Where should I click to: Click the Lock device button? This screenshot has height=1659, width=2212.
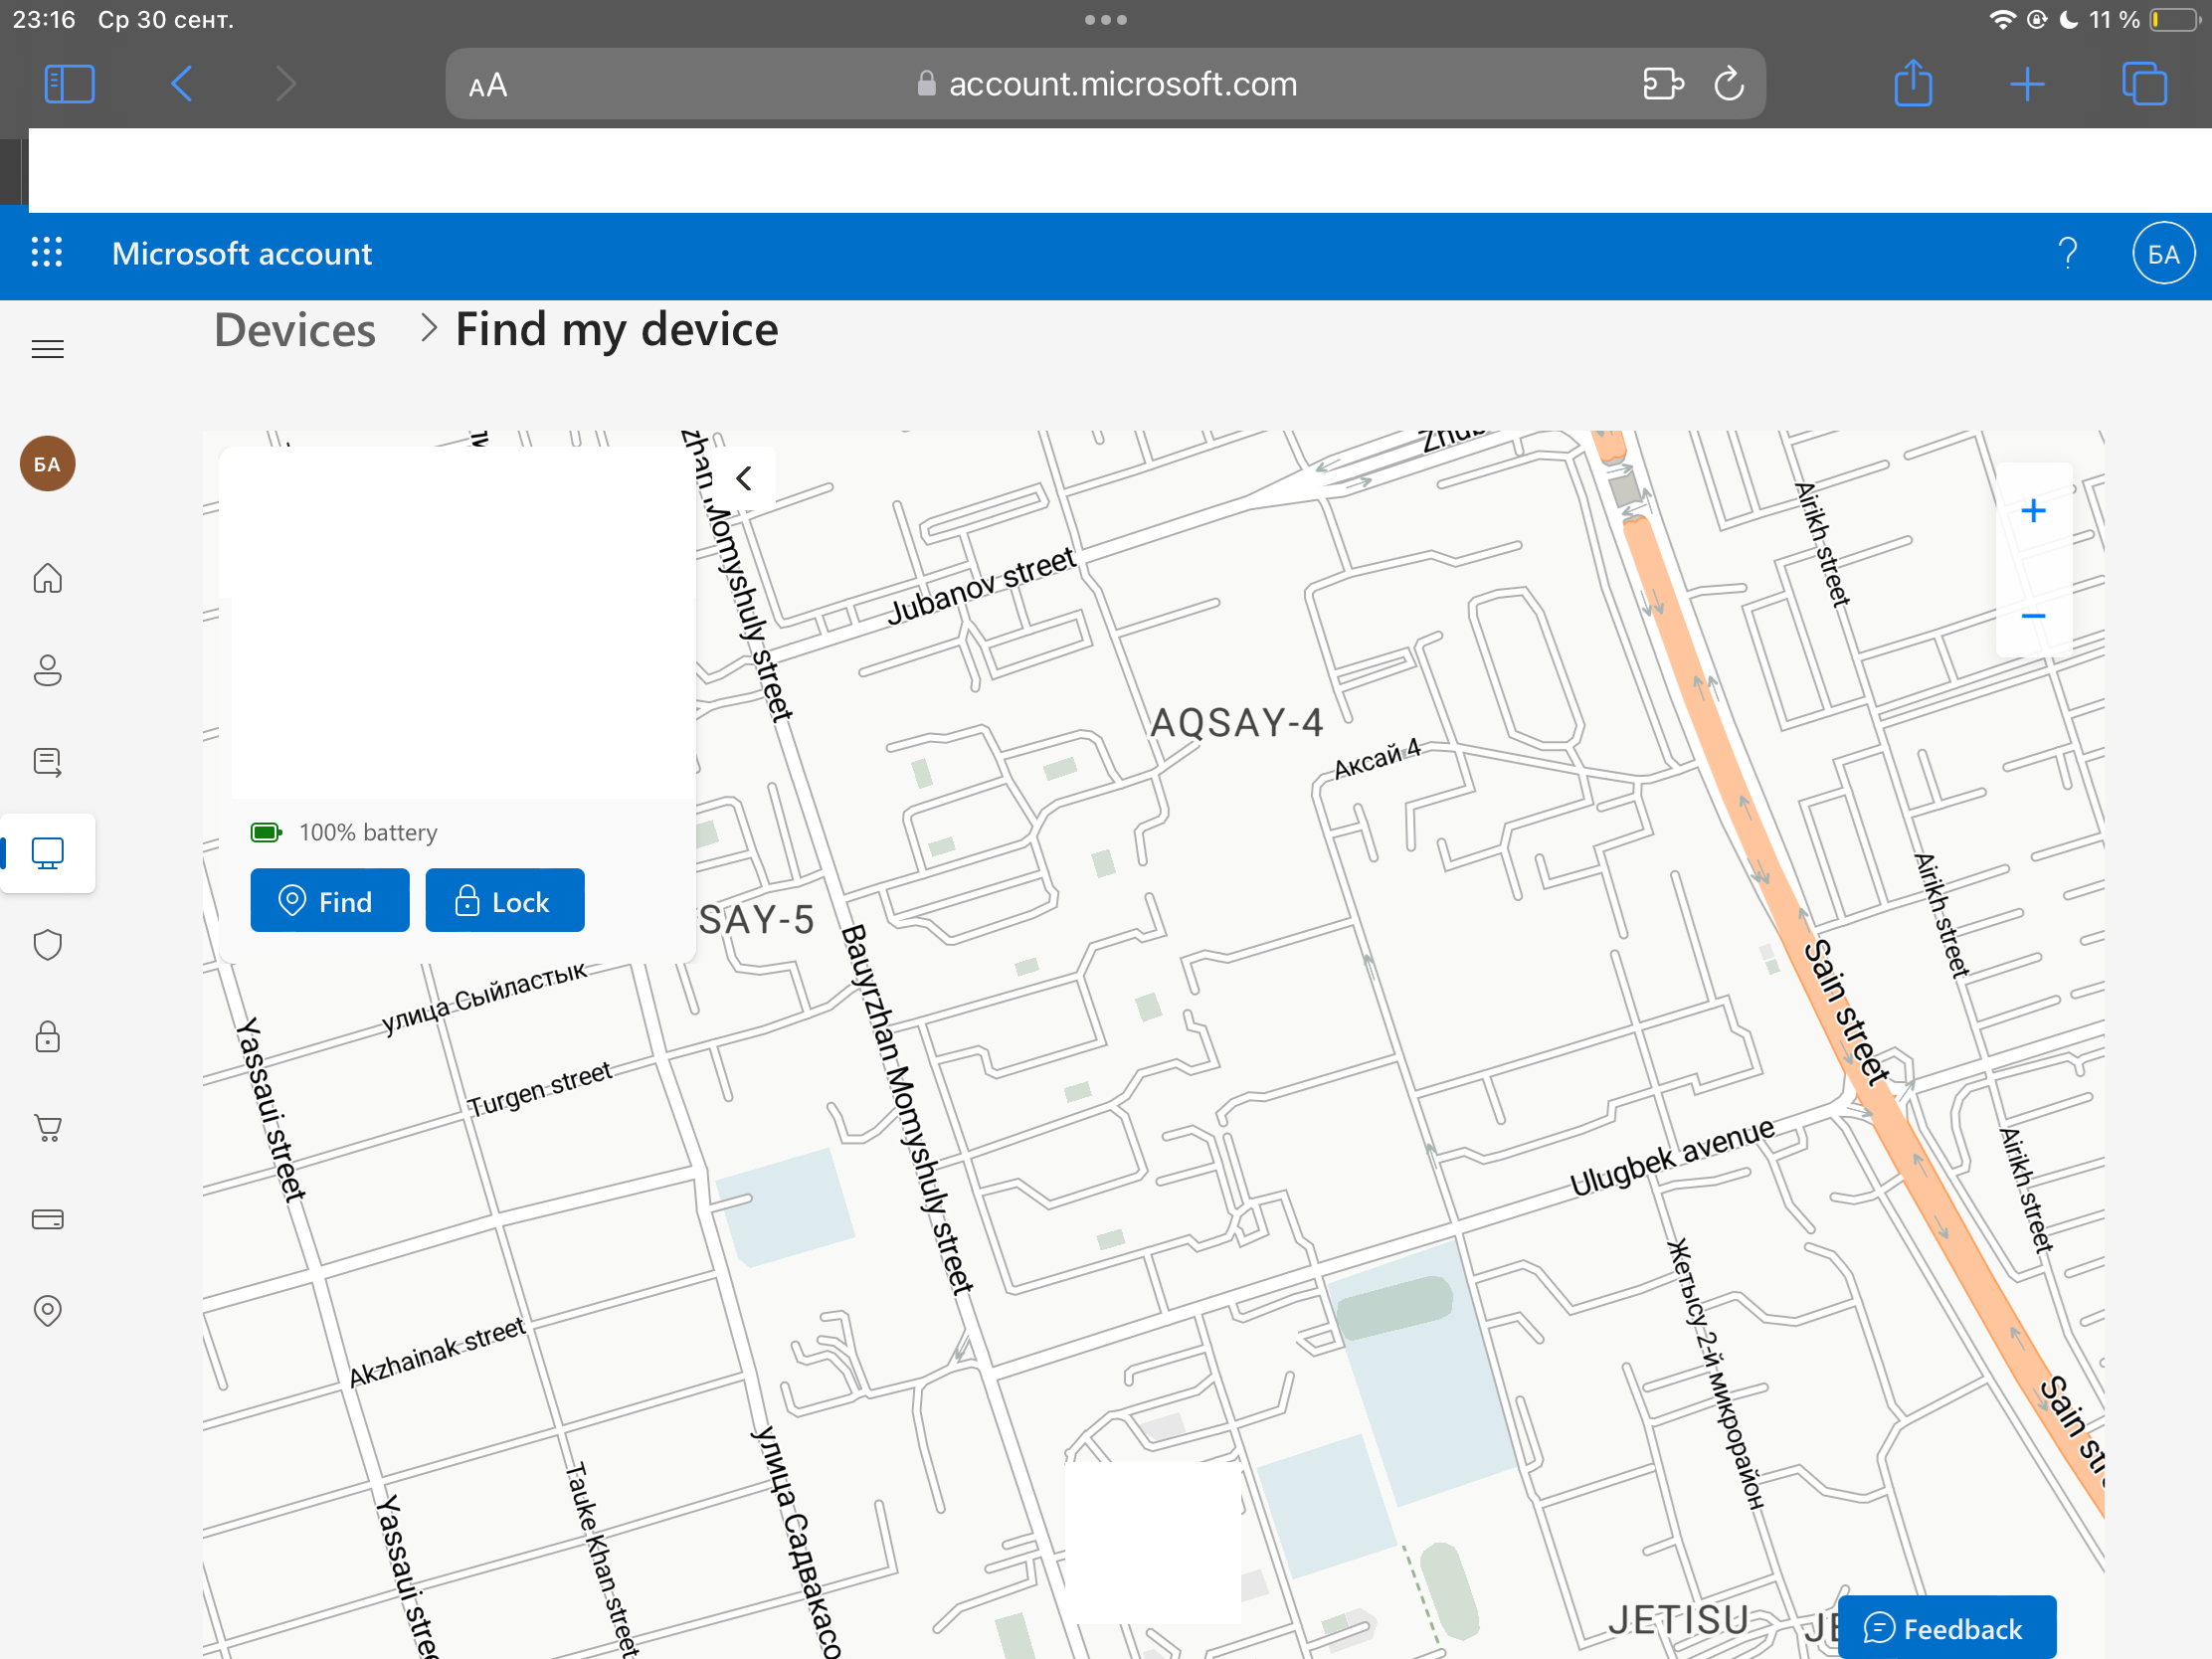point(504,901)
